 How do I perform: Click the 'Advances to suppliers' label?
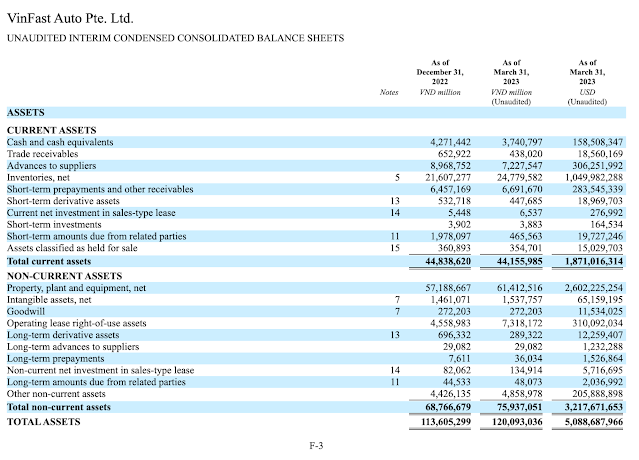click(51, 166)
